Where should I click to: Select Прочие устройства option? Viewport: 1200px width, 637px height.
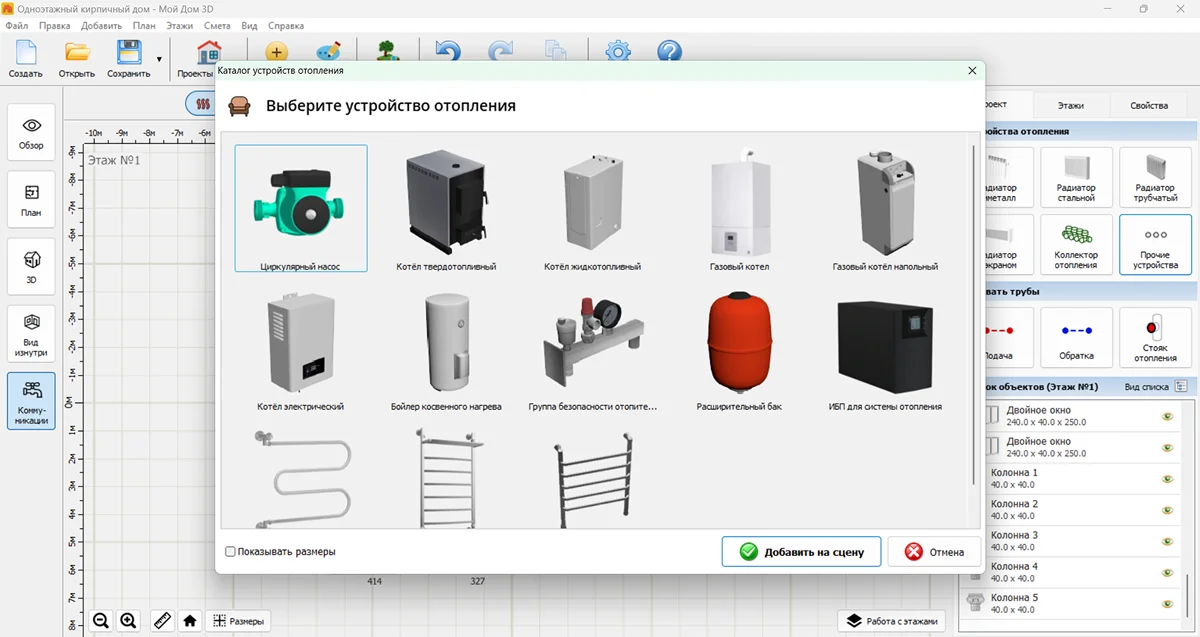click(x=1155, y=245)
